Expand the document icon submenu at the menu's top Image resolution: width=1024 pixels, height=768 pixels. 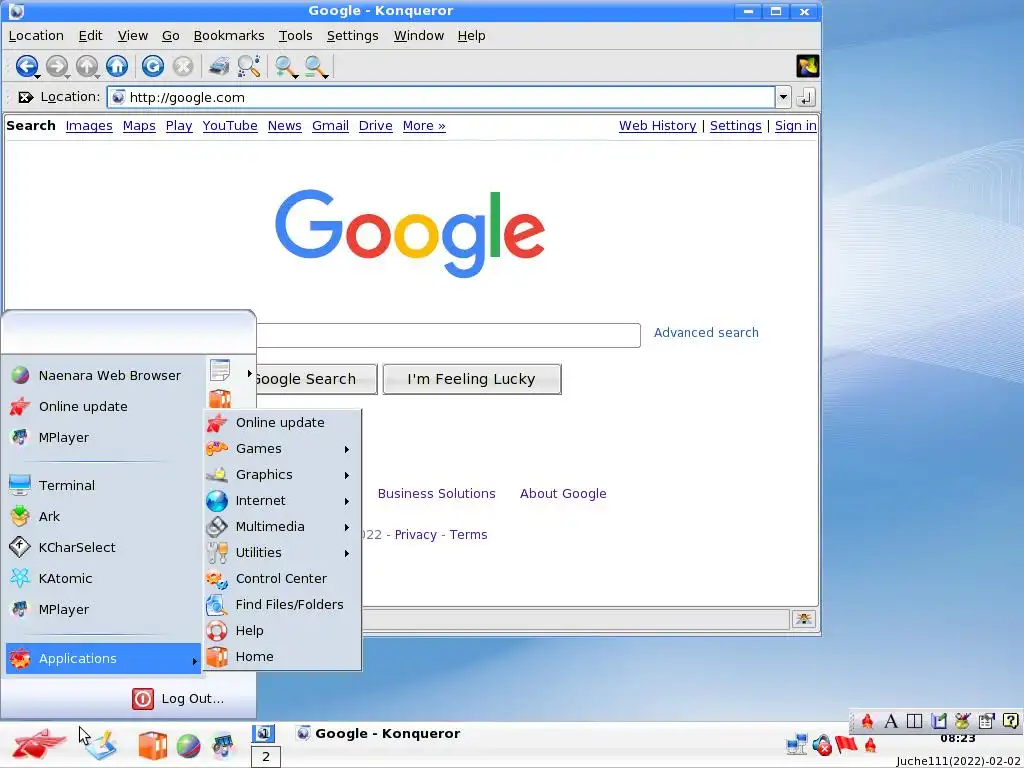tap(231, 371)
